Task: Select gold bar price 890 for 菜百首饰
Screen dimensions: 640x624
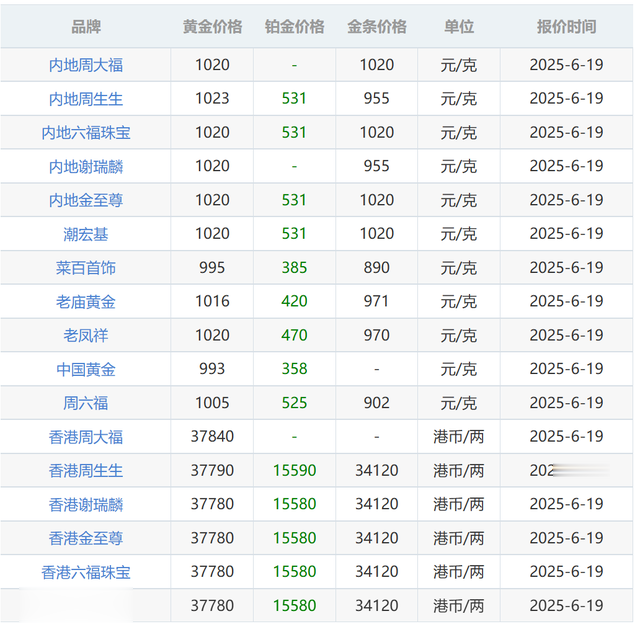Action: click(x=377, y=268)
